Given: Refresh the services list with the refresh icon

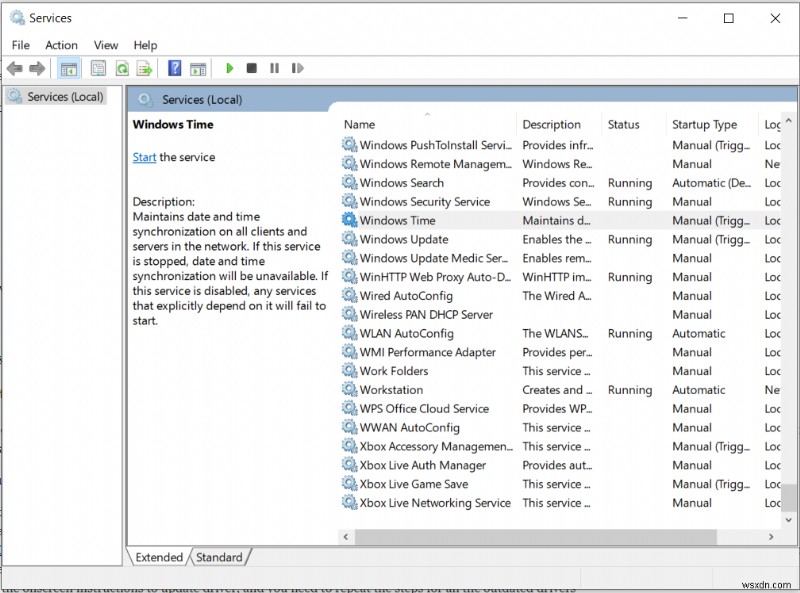Looking at the screenshot, I should click(122, 68).
